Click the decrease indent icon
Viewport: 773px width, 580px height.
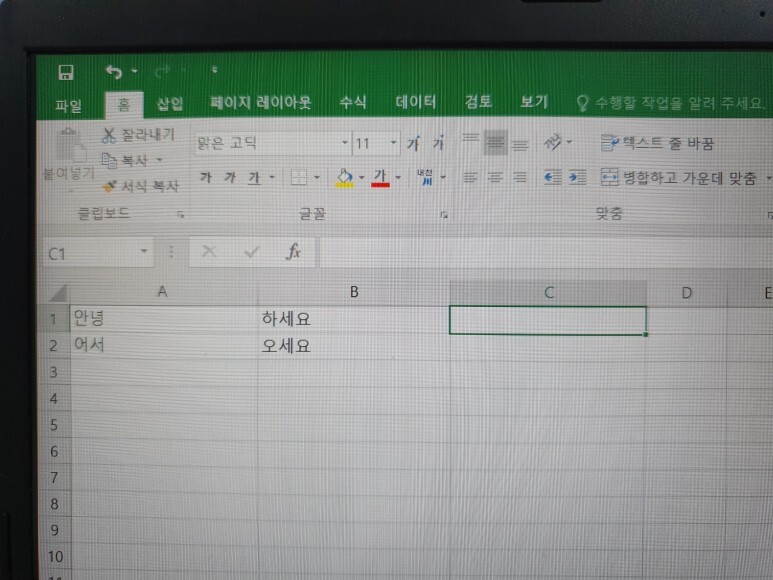point(553,177)
